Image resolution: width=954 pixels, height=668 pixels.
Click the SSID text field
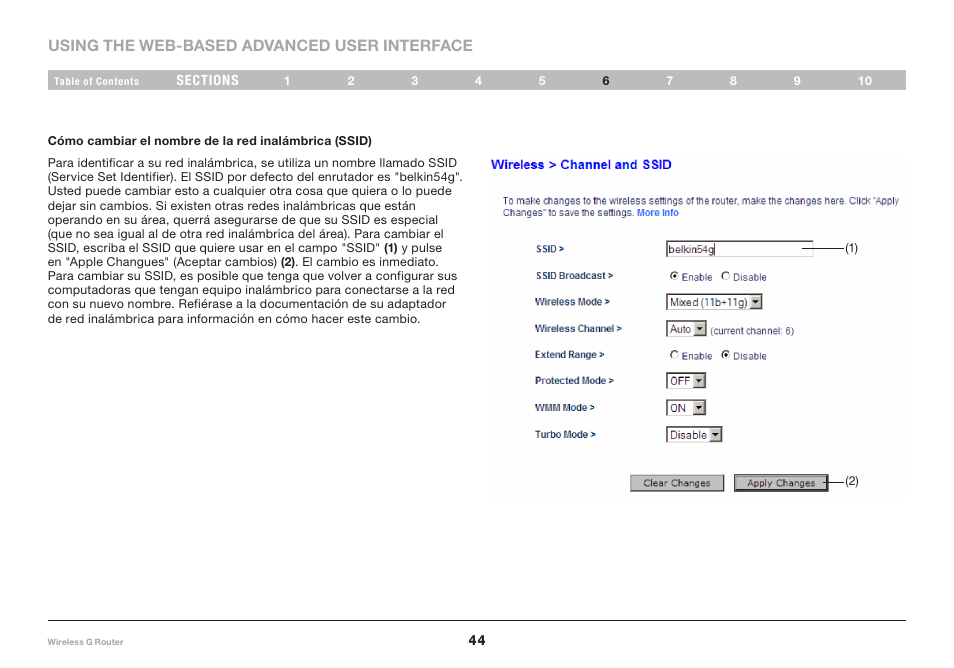pyautogui.click(x=739, y=249)
